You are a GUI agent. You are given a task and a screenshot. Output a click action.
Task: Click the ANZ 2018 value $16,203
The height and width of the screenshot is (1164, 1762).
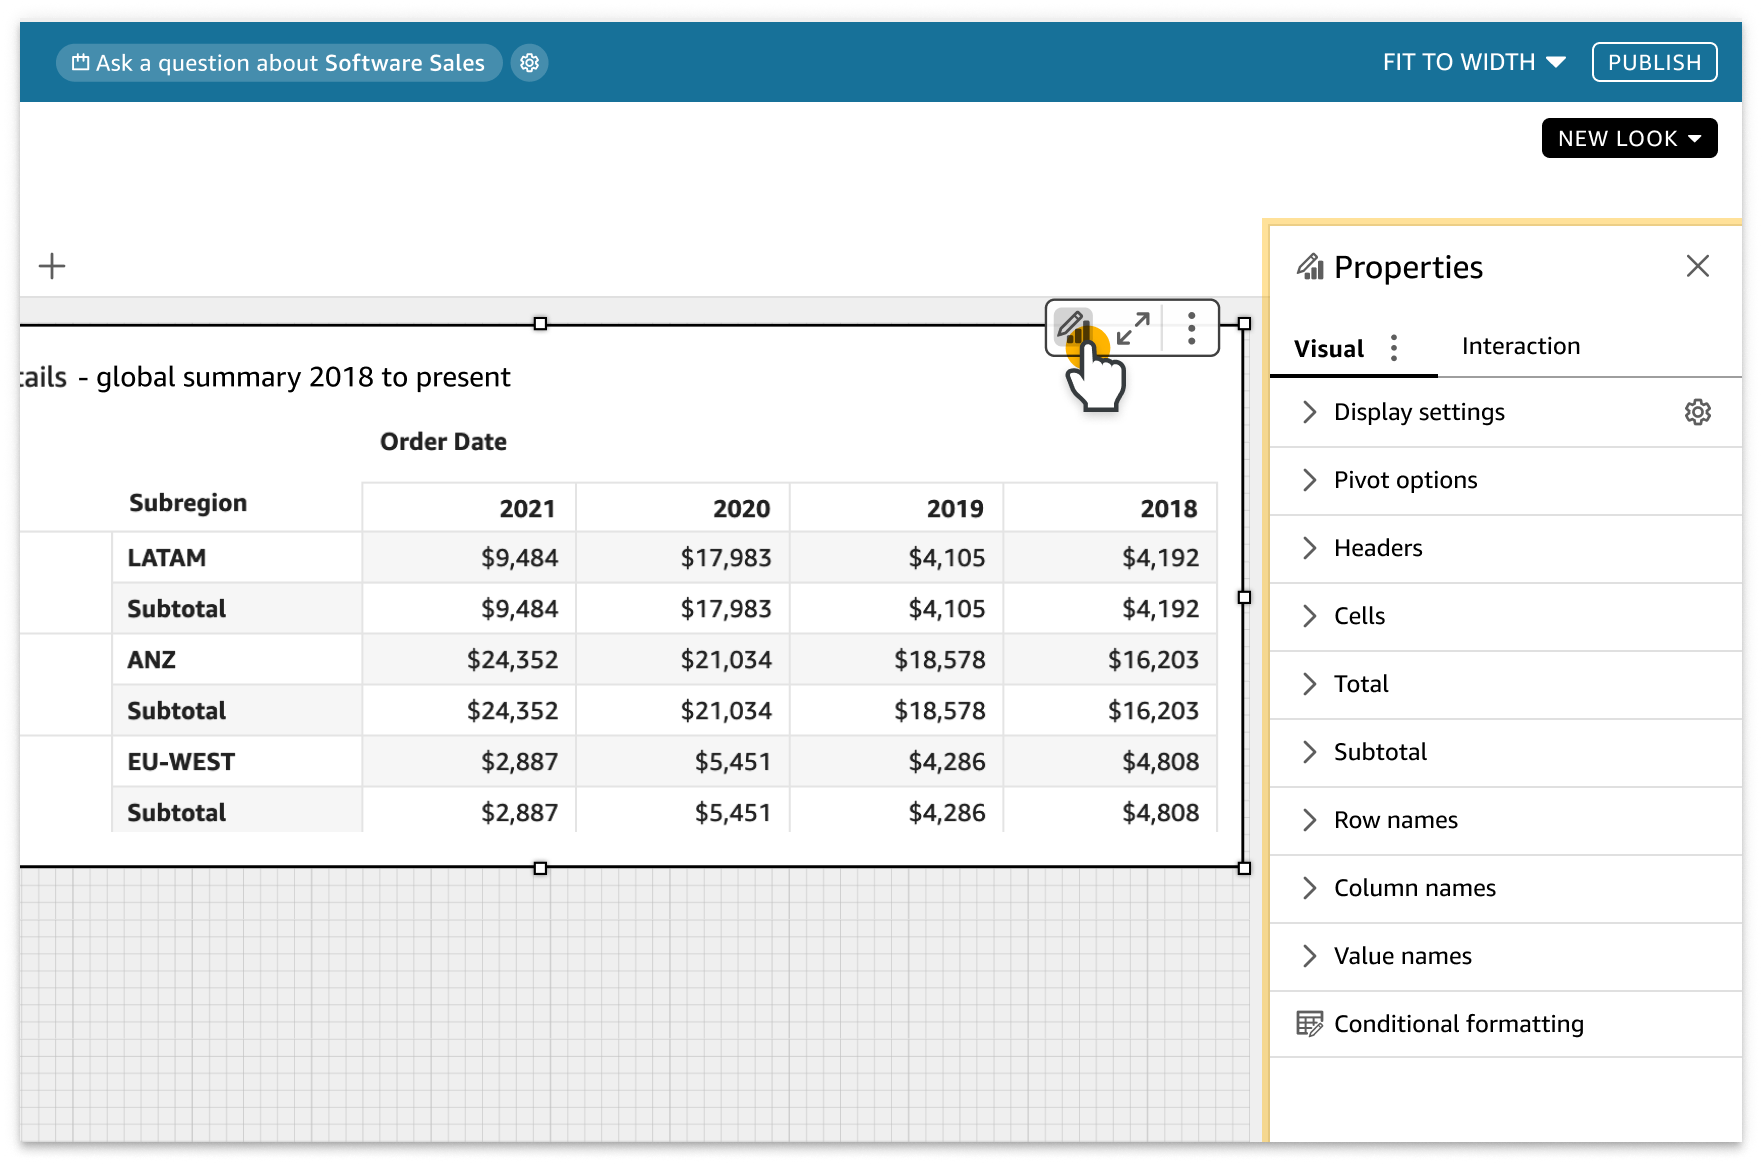pos(1153,660)
